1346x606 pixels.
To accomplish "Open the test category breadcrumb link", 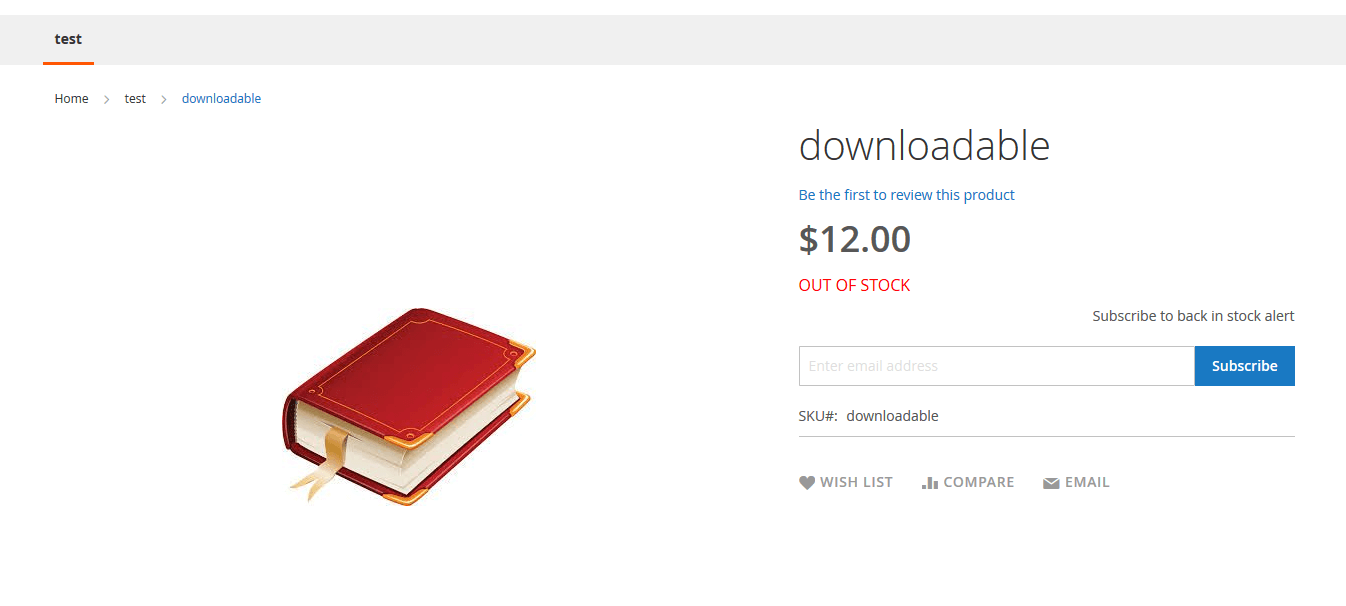I will click(x=135, y=99).
